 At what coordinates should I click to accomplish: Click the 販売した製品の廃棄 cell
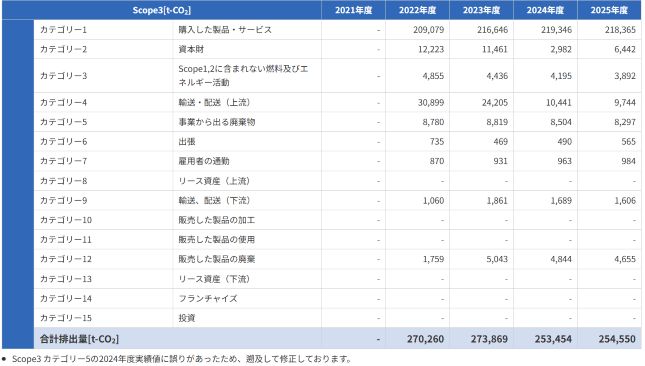coord(217,259)
